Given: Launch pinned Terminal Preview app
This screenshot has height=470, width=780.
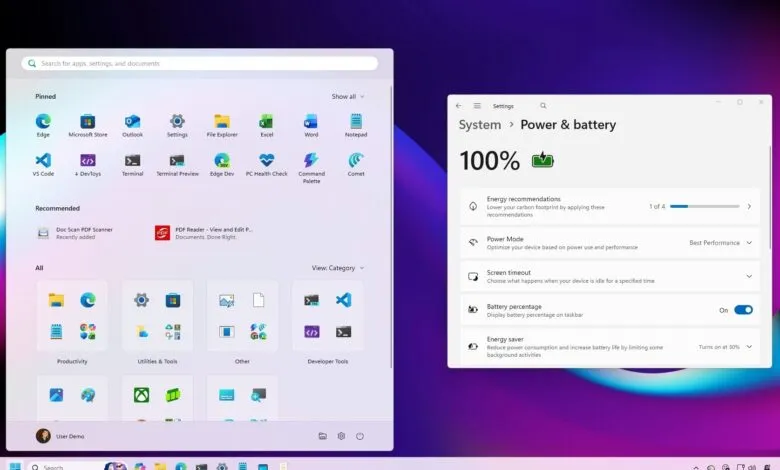Looking at the screenshot, I should 177,165.
